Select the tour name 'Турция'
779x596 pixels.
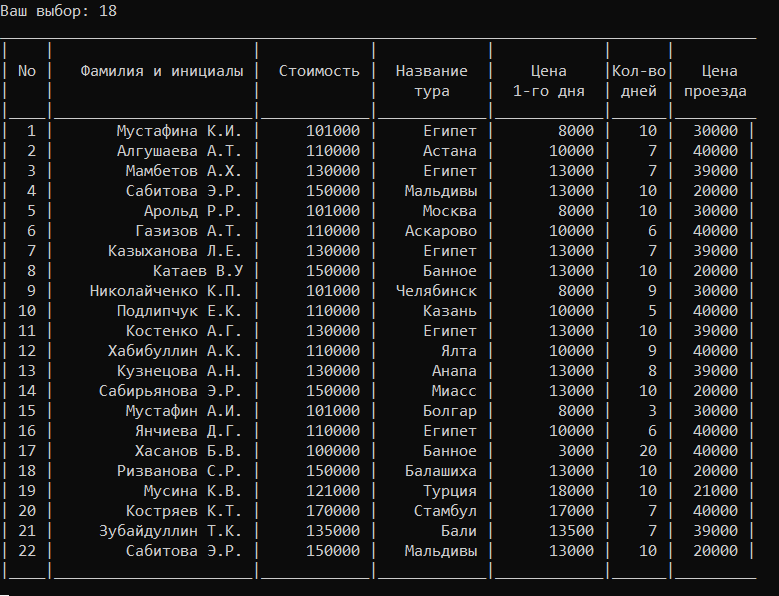pyautogui.click(x=450, y=491)
